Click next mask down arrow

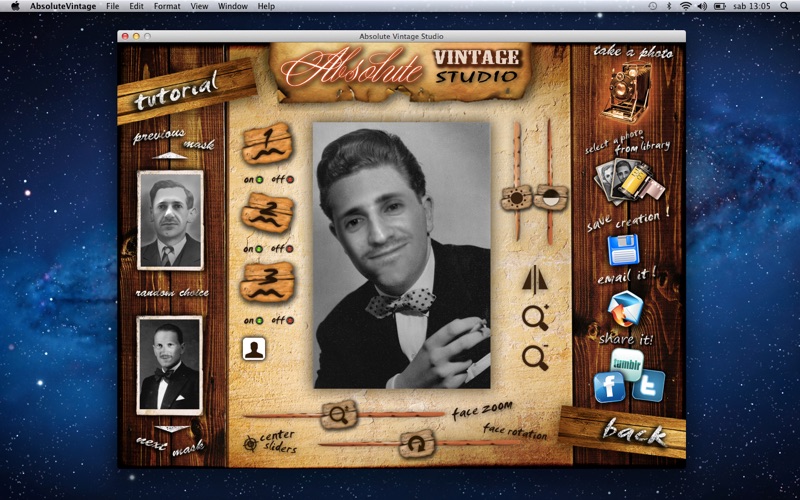(172, 429)
